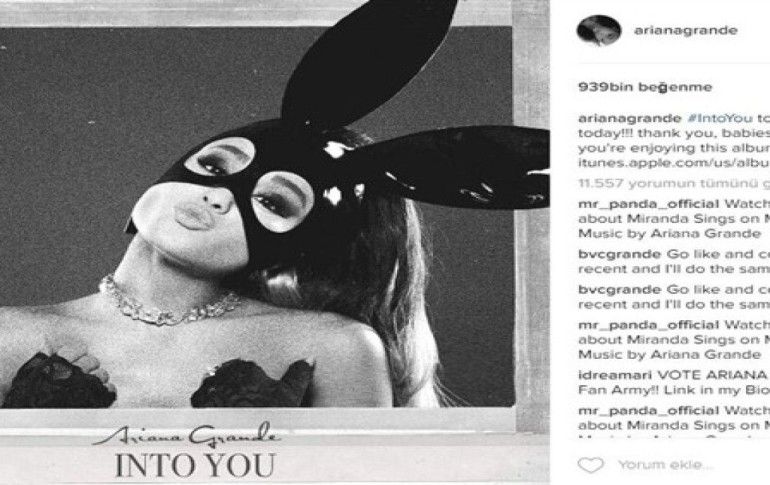This screenshot has width=770, height=485.
Task: Click the Into You album cover photo
Action: click(x=275, y=242)
